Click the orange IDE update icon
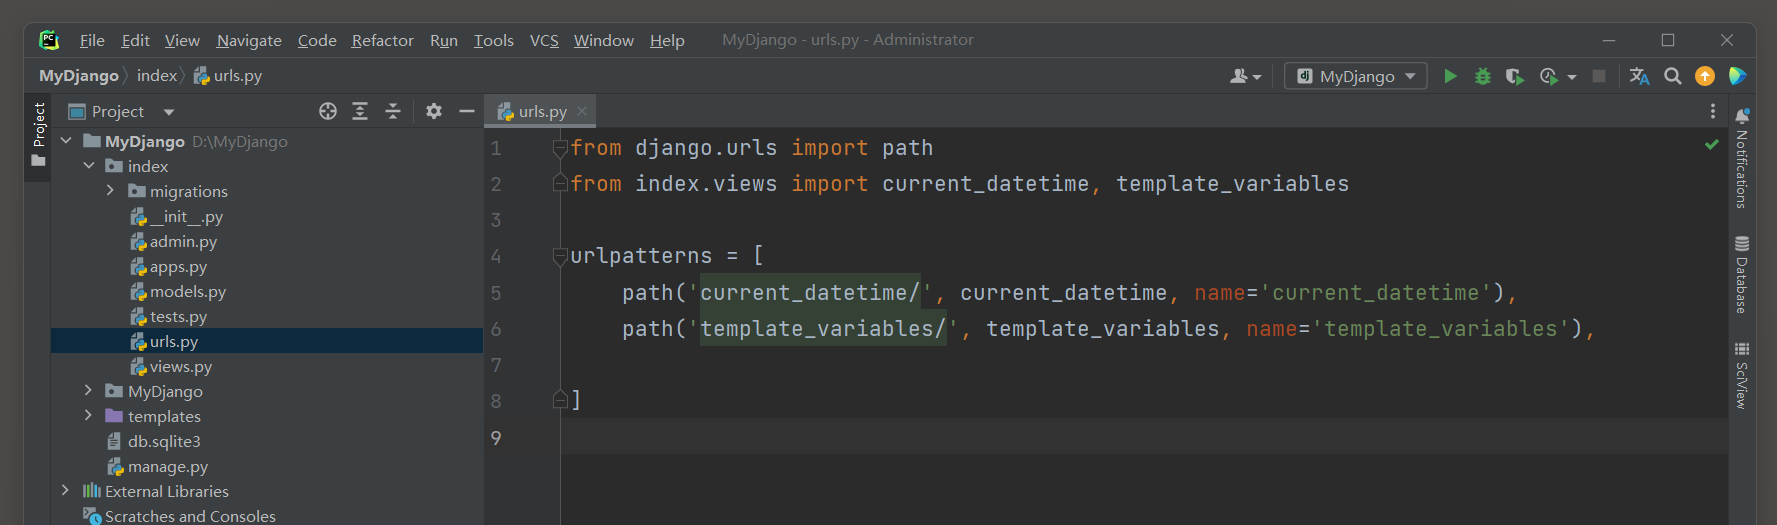This screenshot has width=1777, height=525. point(1705,76)
